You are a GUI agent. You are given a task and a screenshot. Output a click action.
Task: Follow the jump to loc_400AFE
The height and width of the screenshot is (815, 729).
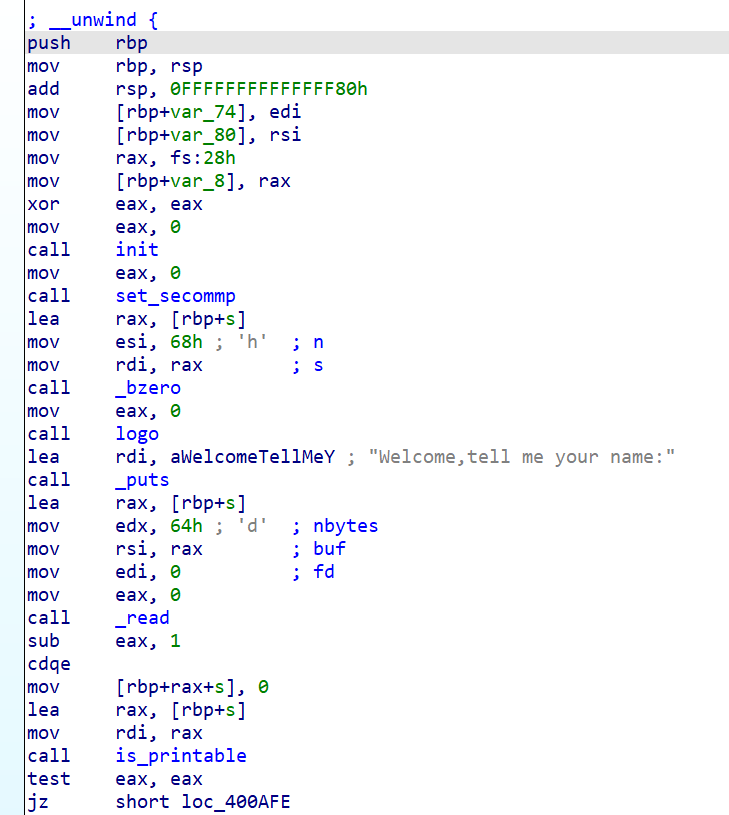coord(236,802)
